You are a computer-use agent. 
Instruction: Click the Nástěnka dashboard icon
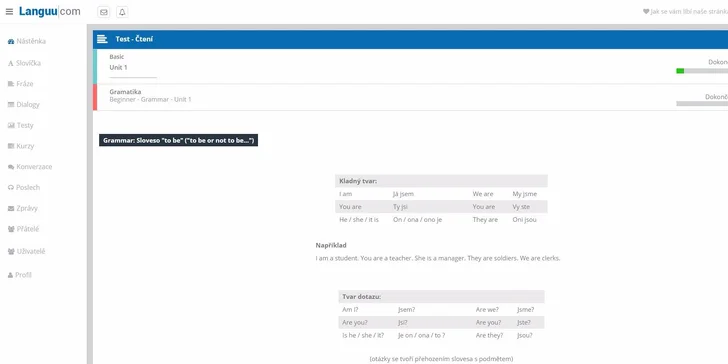(x=11, y=41)
